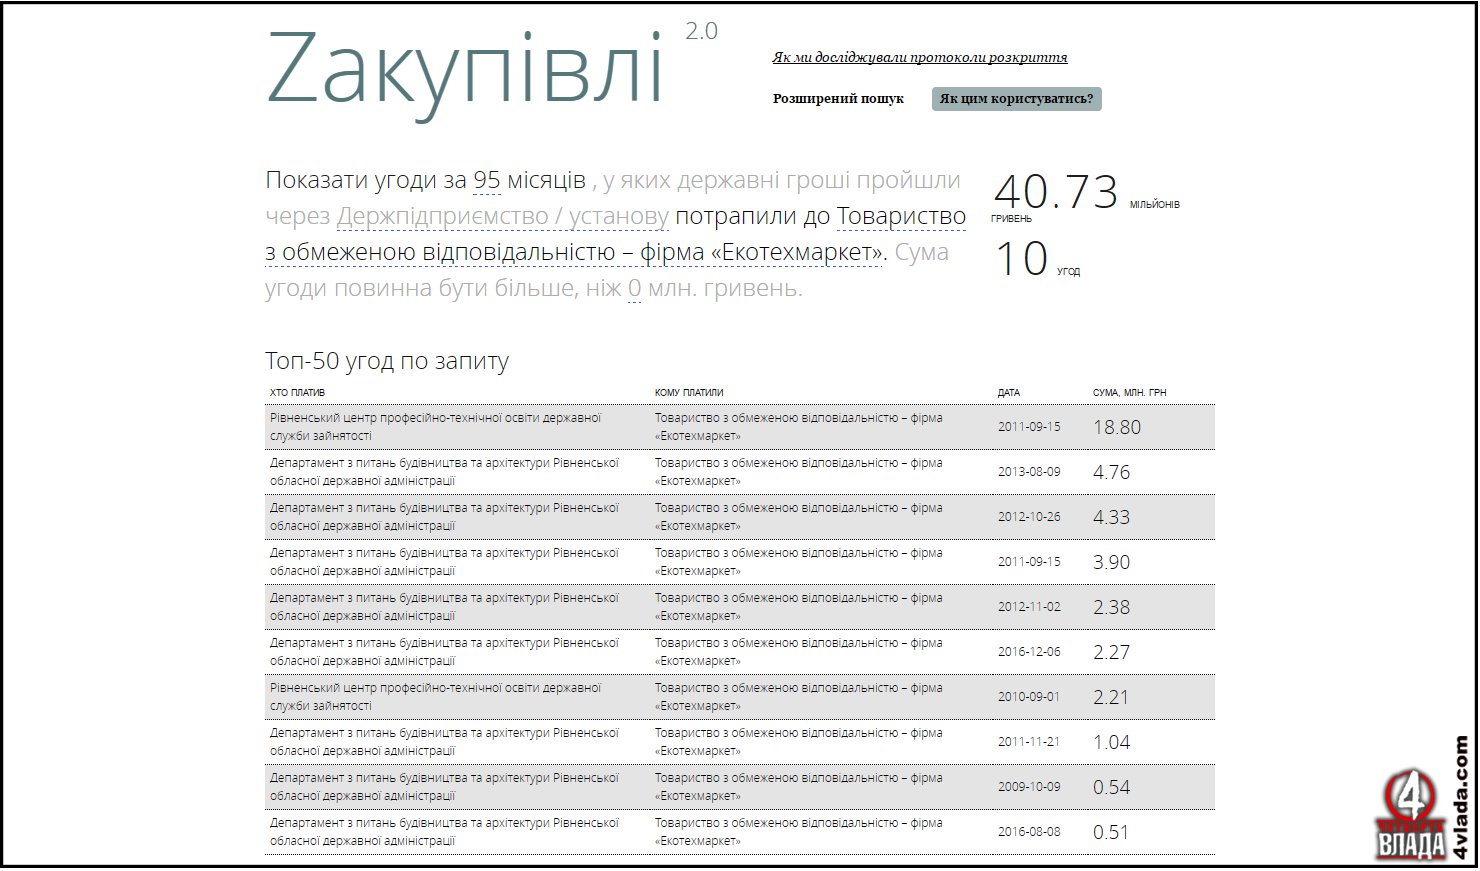Click date 2016-12-06
The width and height of the screenshot is (1480, 871).
coord(1029,652)
